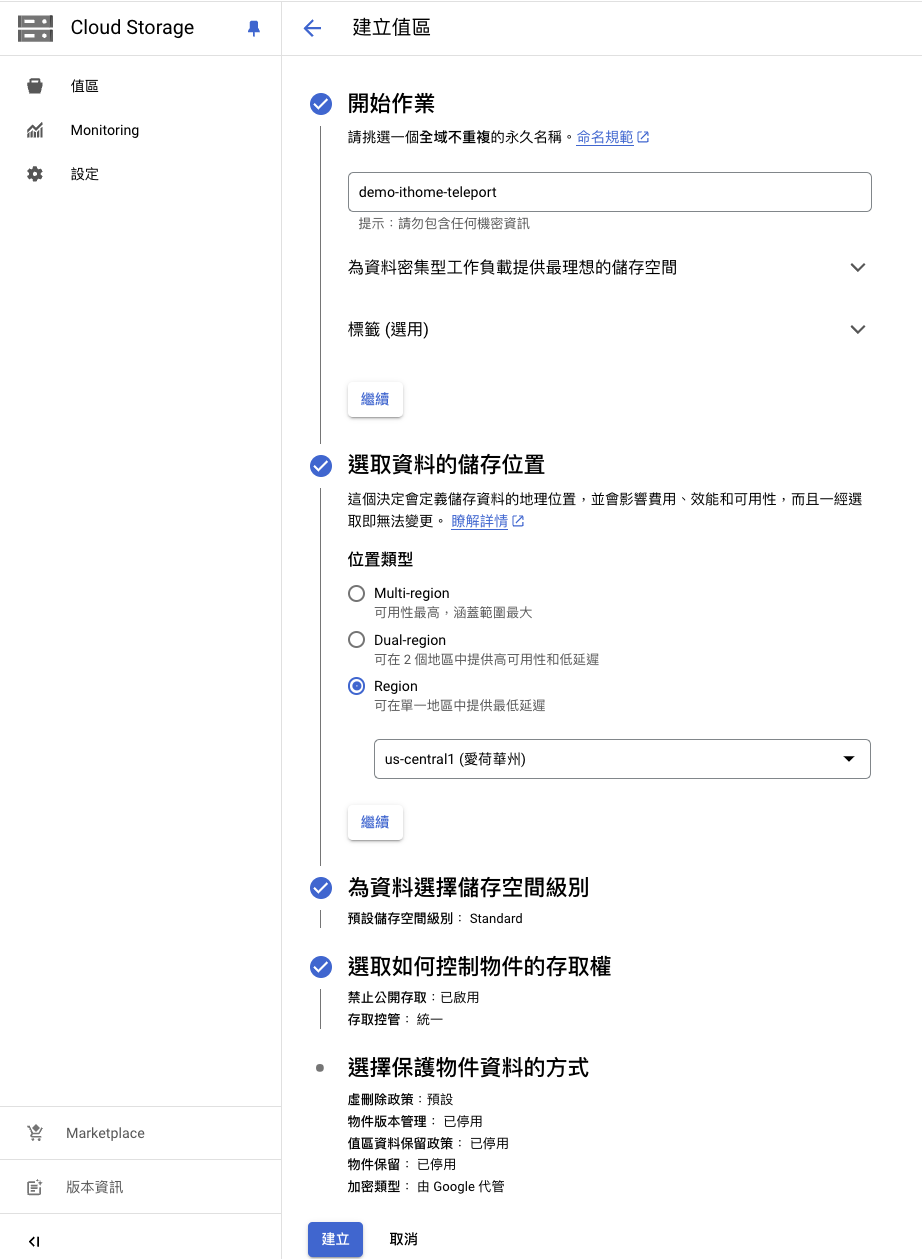Screen dimensions: 922x1259
Task: Click the Cloud Storage title text
Action: (x=132, y=28)
